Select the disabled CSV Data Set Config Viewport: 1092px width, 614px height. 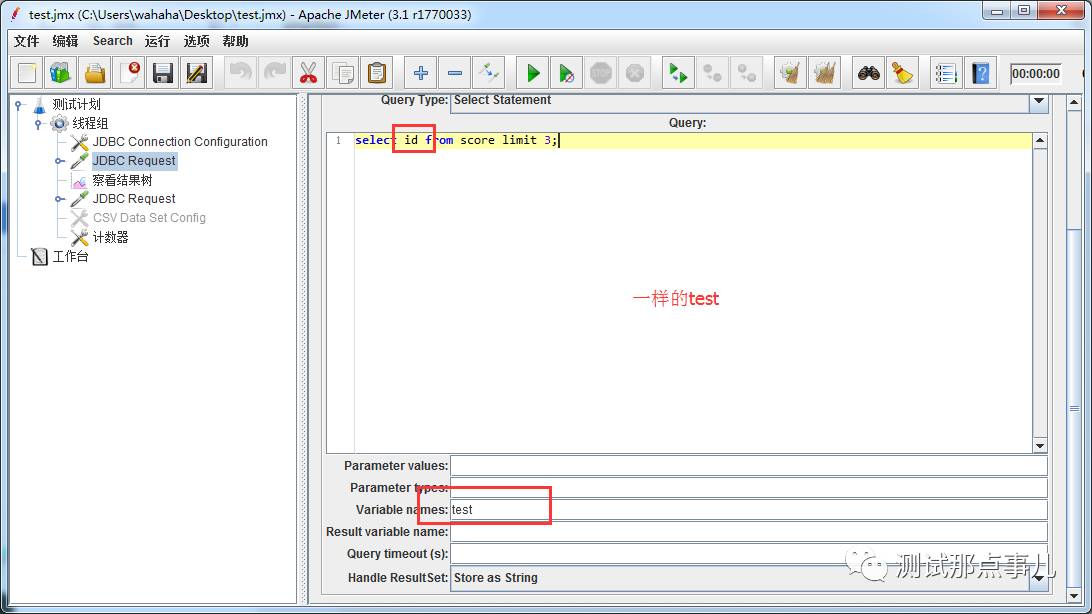click(149, 218)
